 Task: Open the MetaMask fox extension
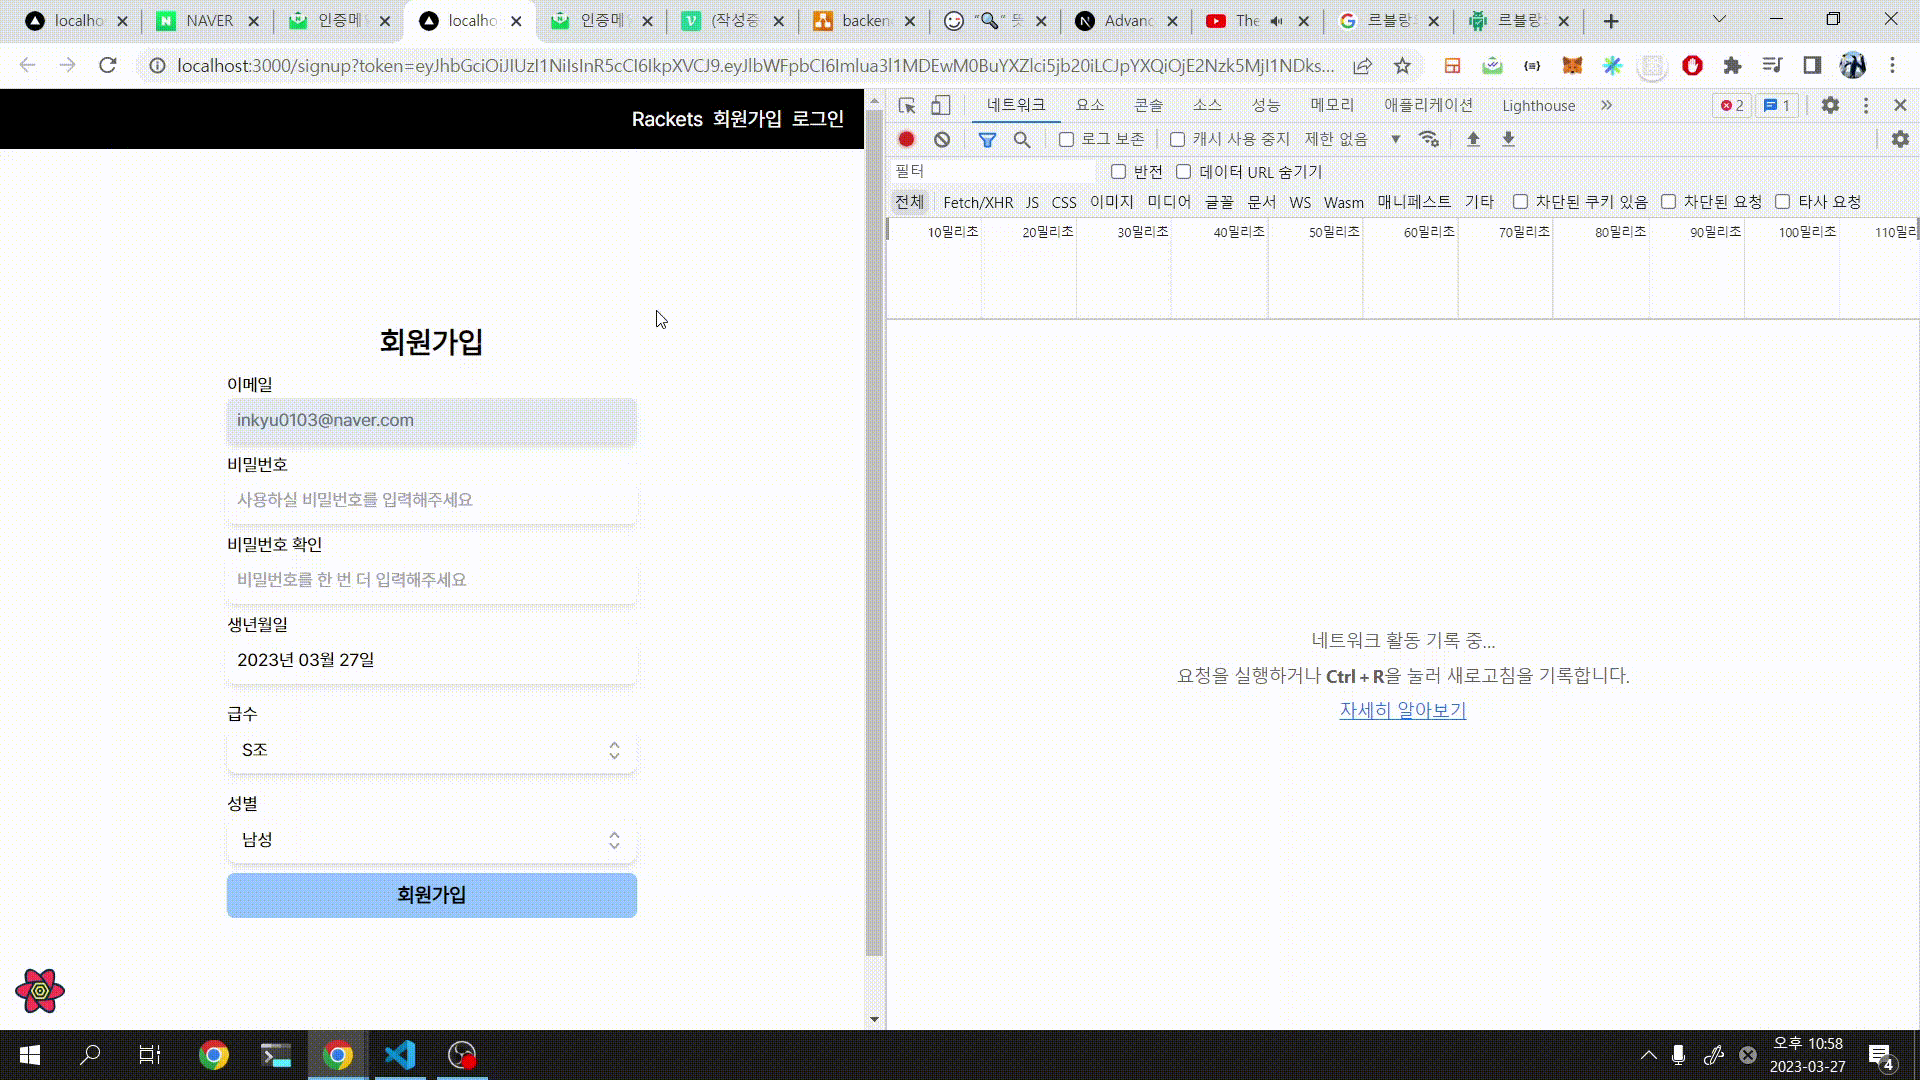click(1572, 66)
